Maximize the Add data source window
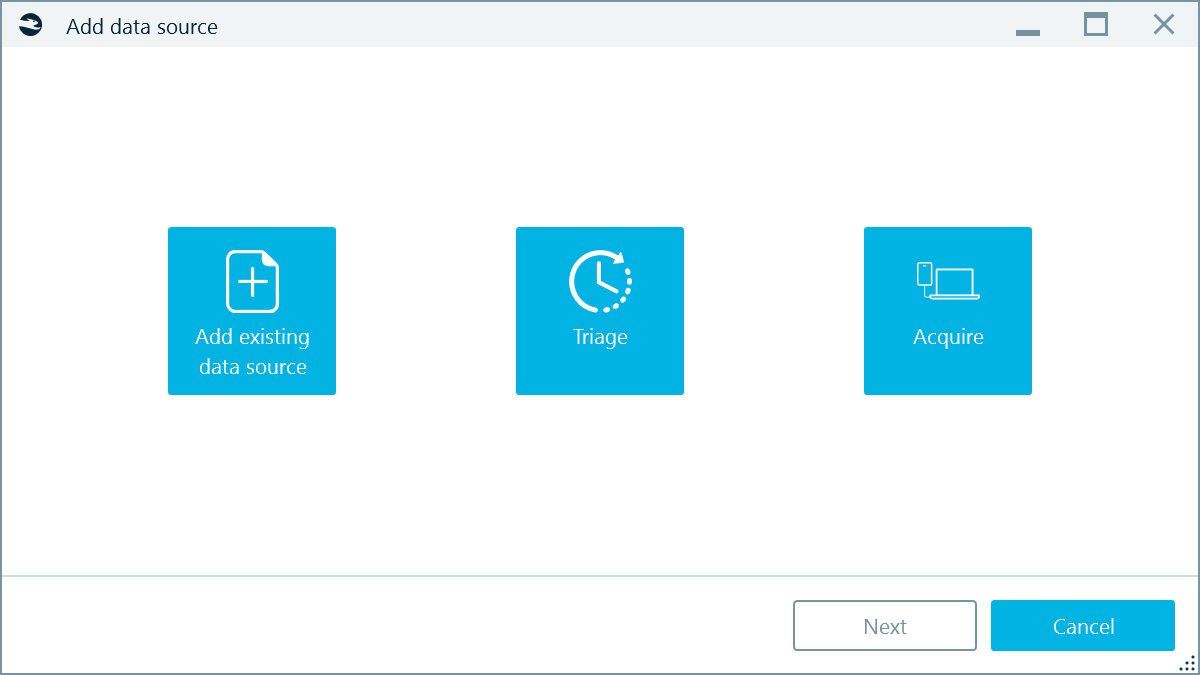This screenshot has height=675, width=1200. tap(1096, 25)
